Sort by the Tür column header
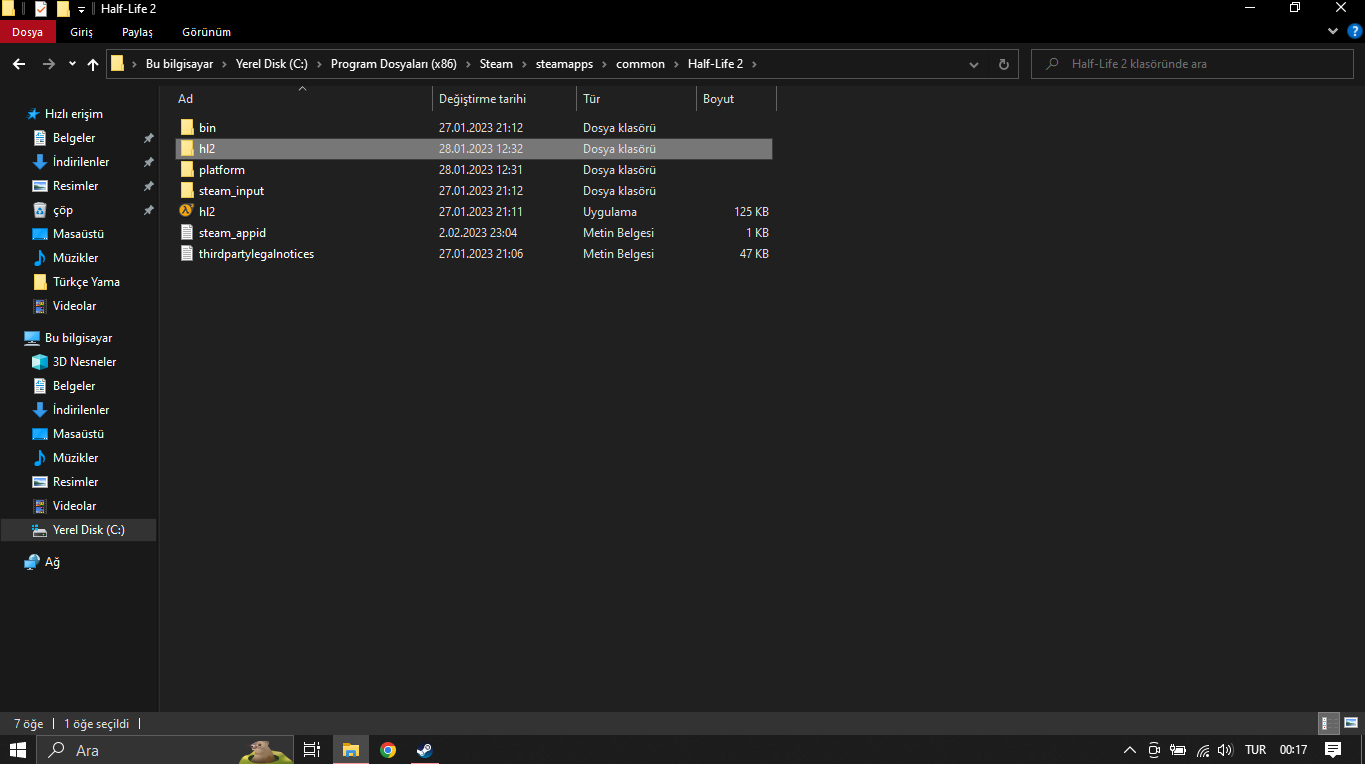The width and height of the screenshot is (1365, 764). point(636,99)
